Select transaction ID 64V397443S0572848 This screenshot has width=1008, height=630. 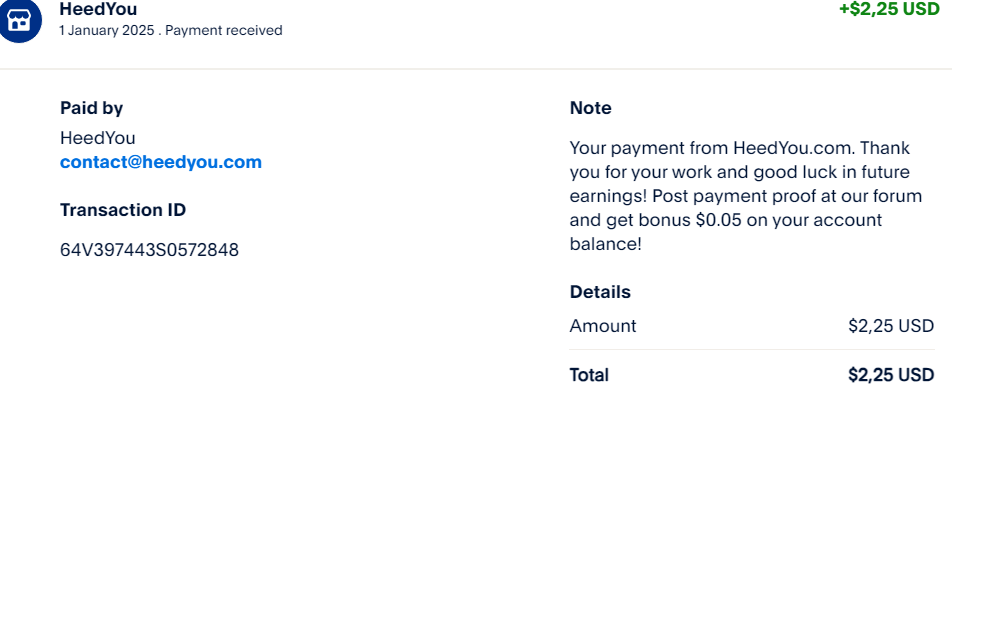[149, 250]
